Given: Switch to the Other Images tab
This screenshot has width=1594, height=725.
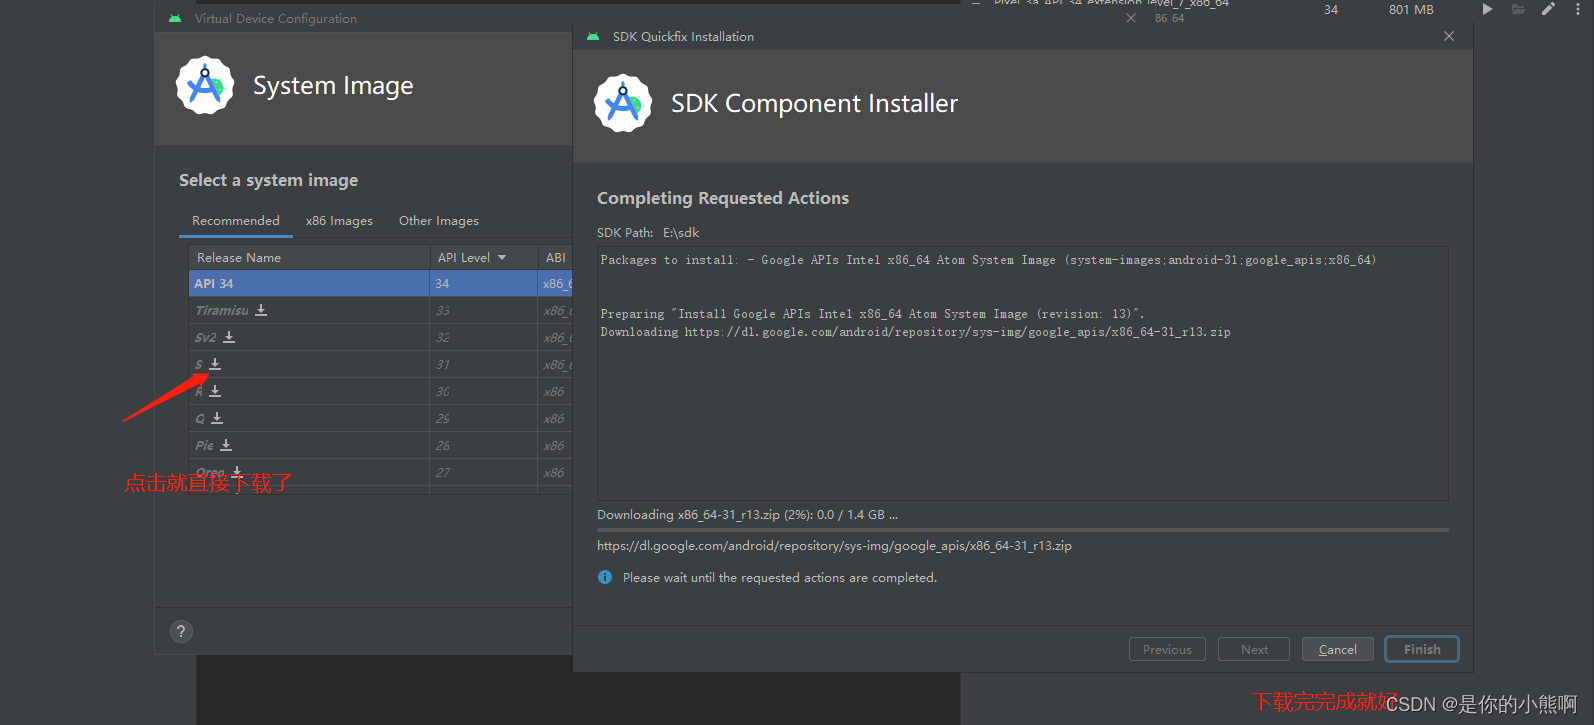Looking at the screenshot, I should point(439,221).
